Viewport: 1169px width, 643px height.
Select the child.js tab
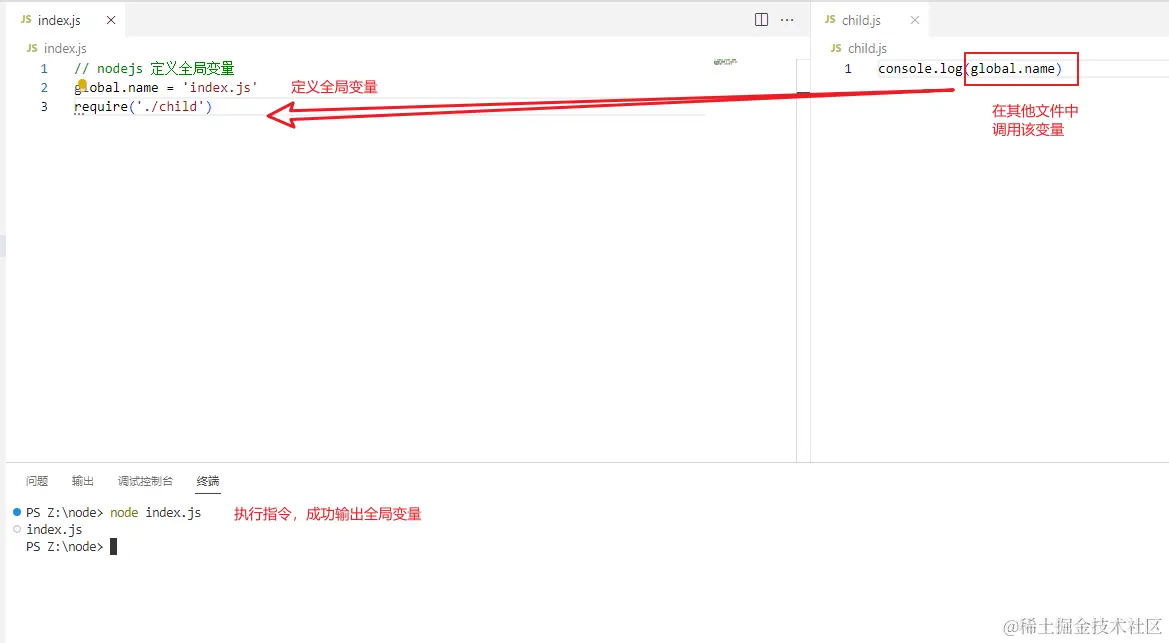point(870,20)
